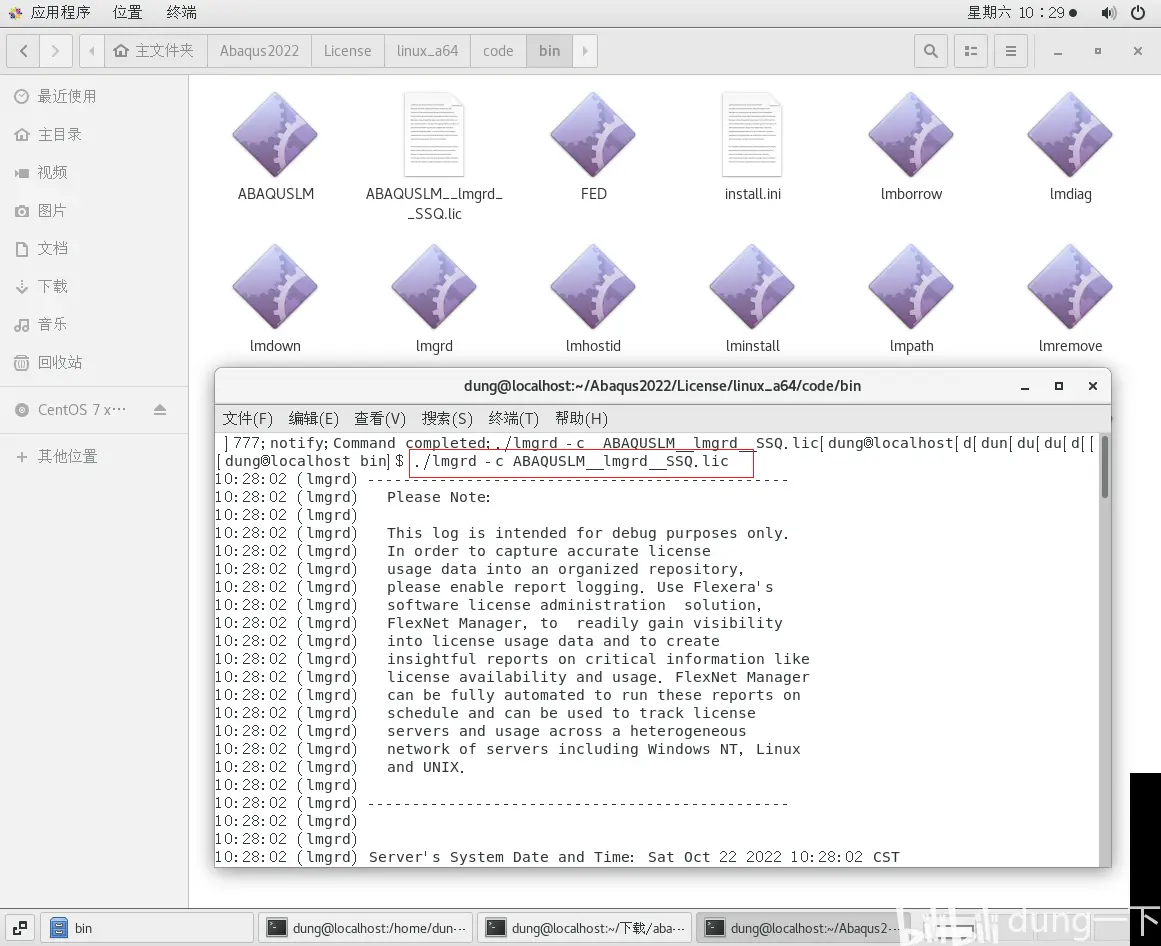
Task: Open terminal 帮助(H) menu
Action: click(x=581, y=419)
